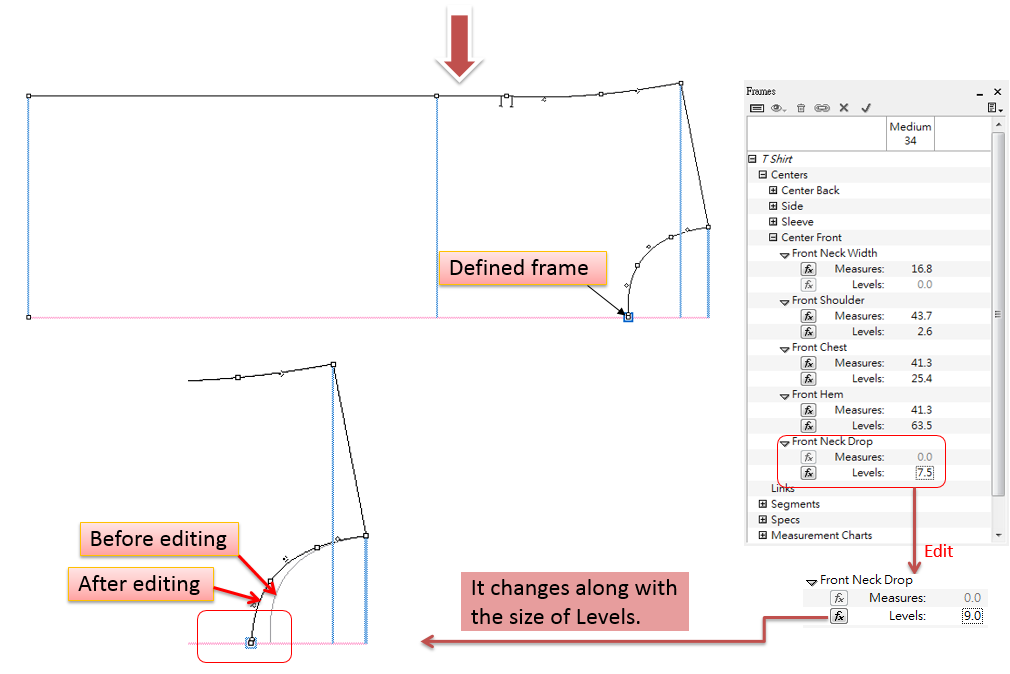Select the Medium 34 size column header
This screenshot has height=674, width=1010.
[x=910, y=133]
